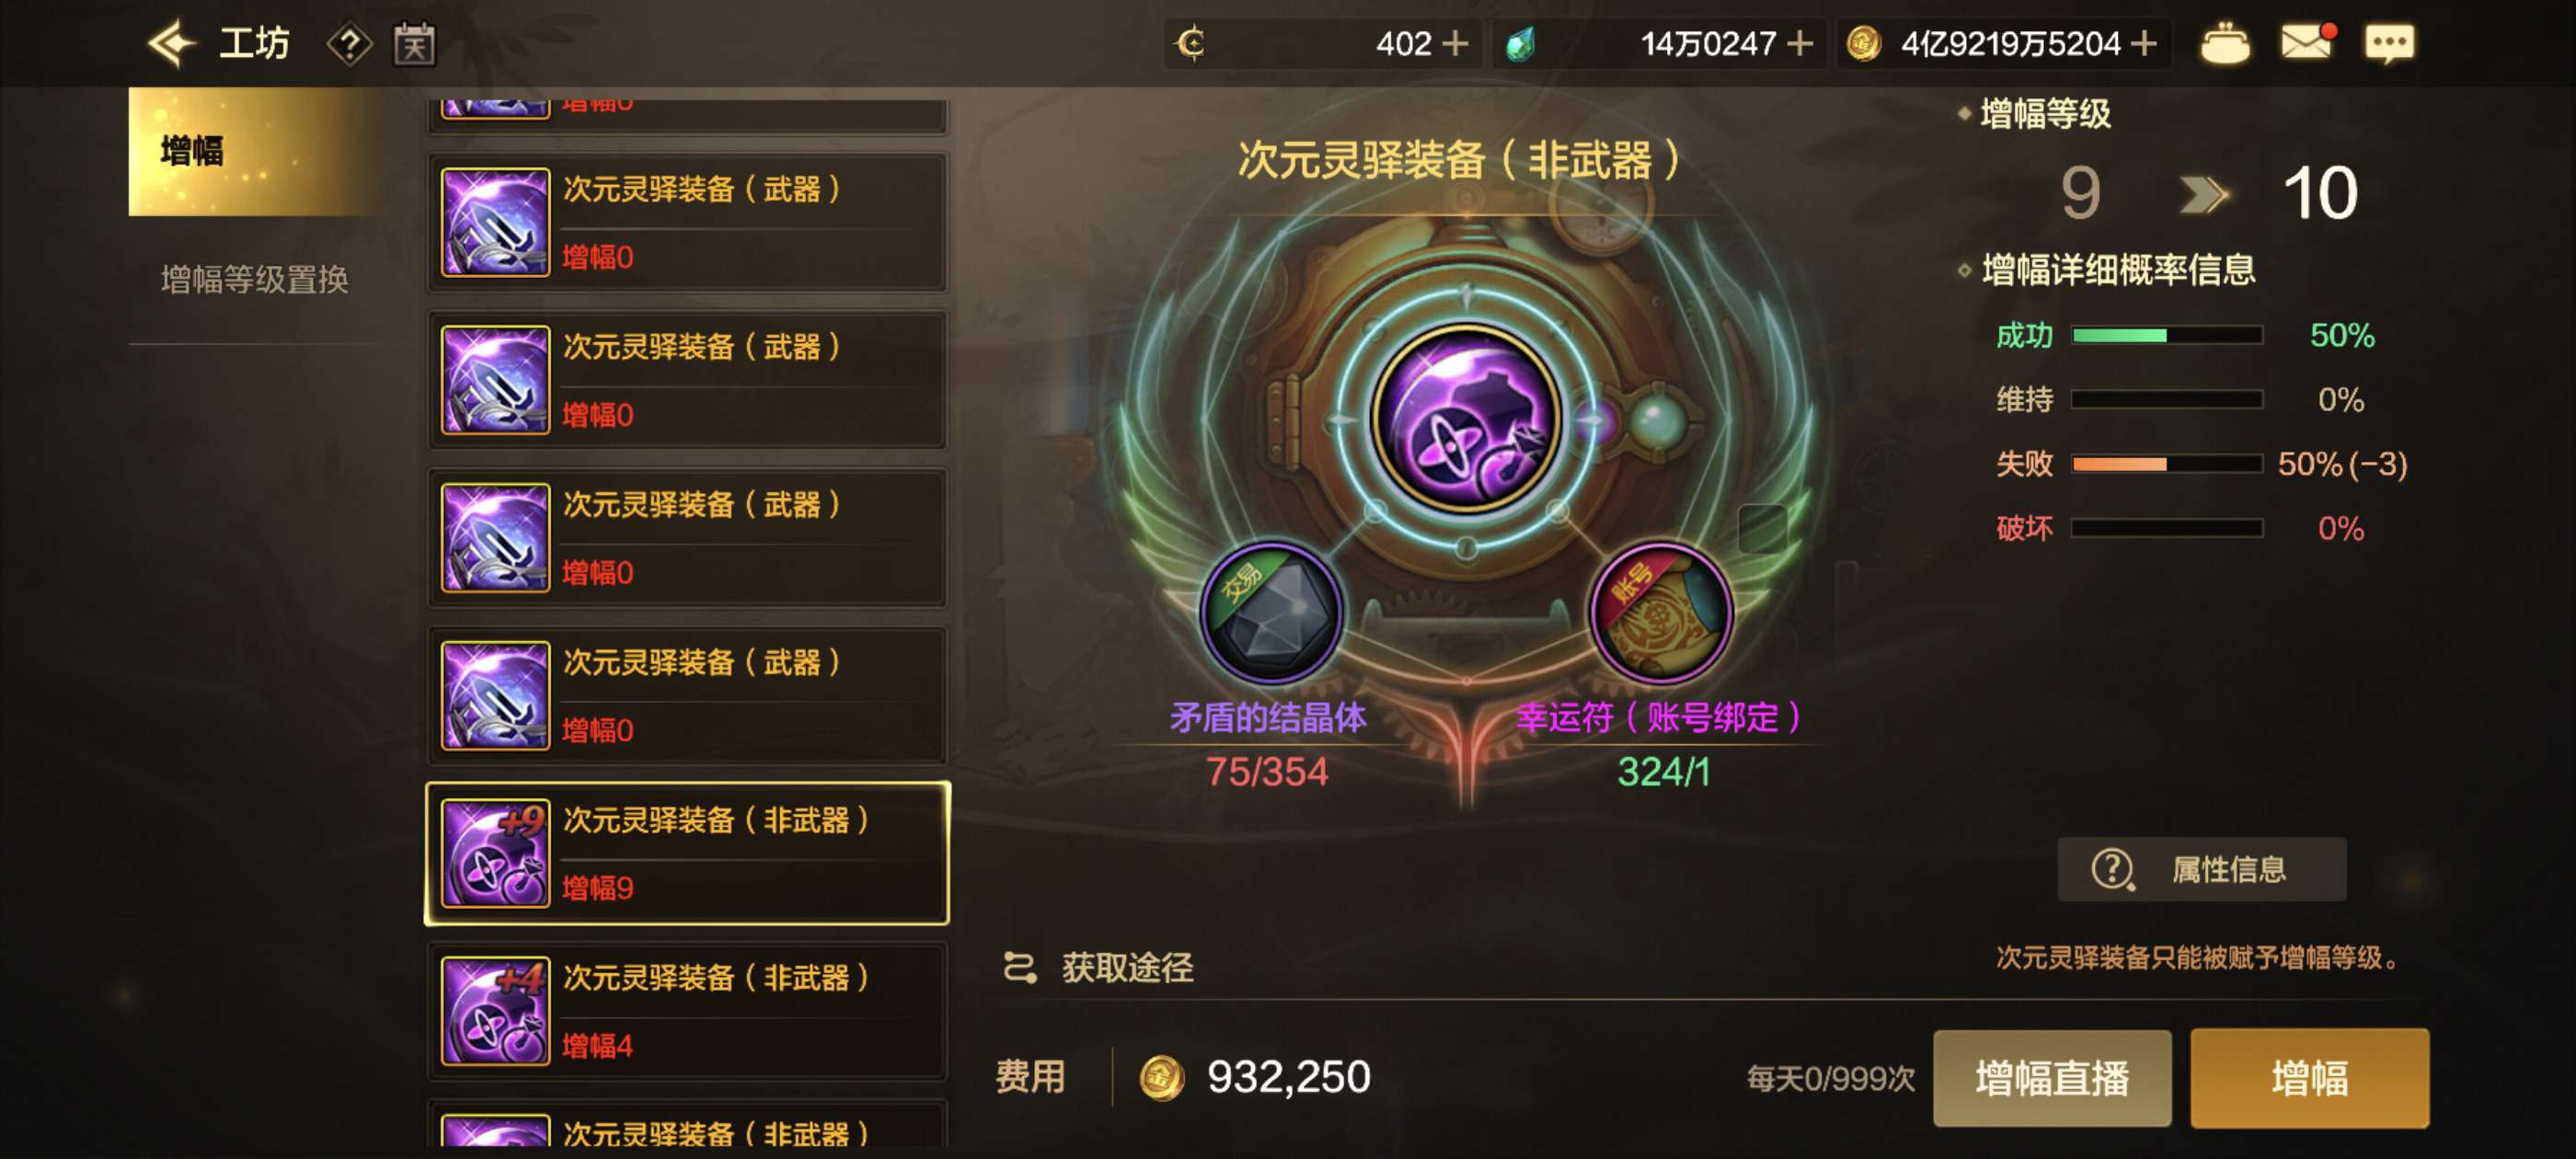Tap the 幸运符 lucky charm icon
The width and height of the screenshot is (2576, 1159).
[1661, 613]
